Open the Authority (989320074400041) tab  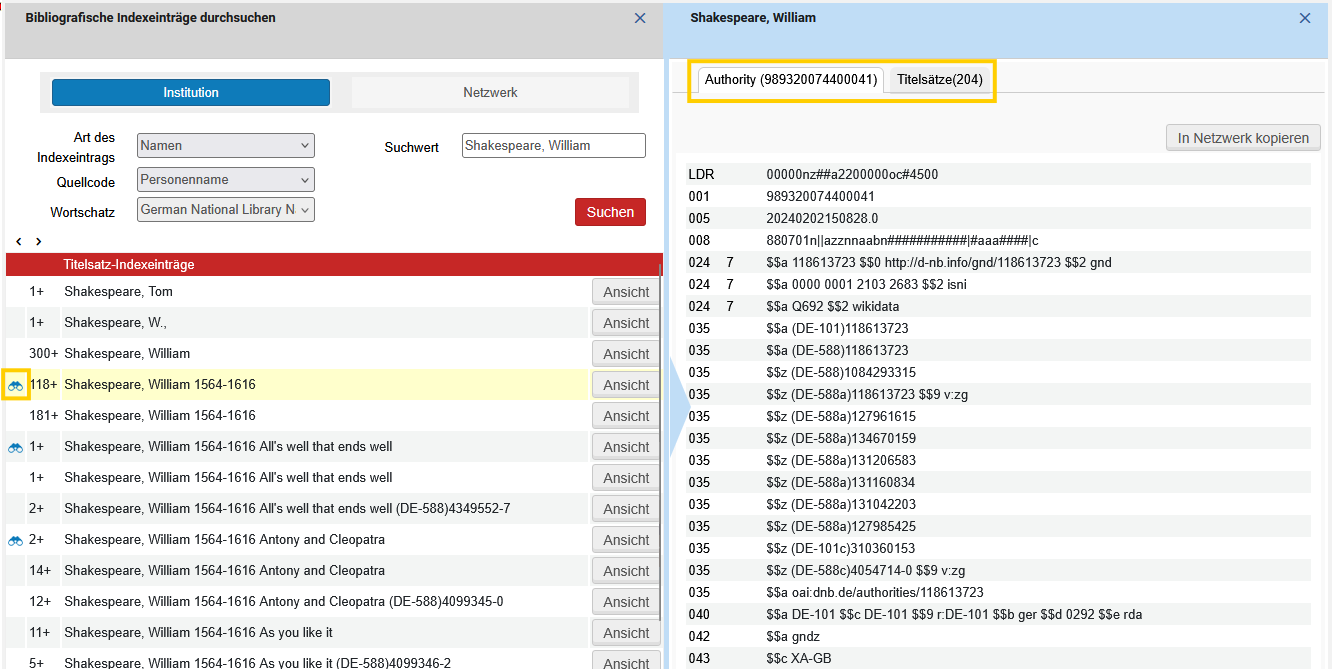791,80
